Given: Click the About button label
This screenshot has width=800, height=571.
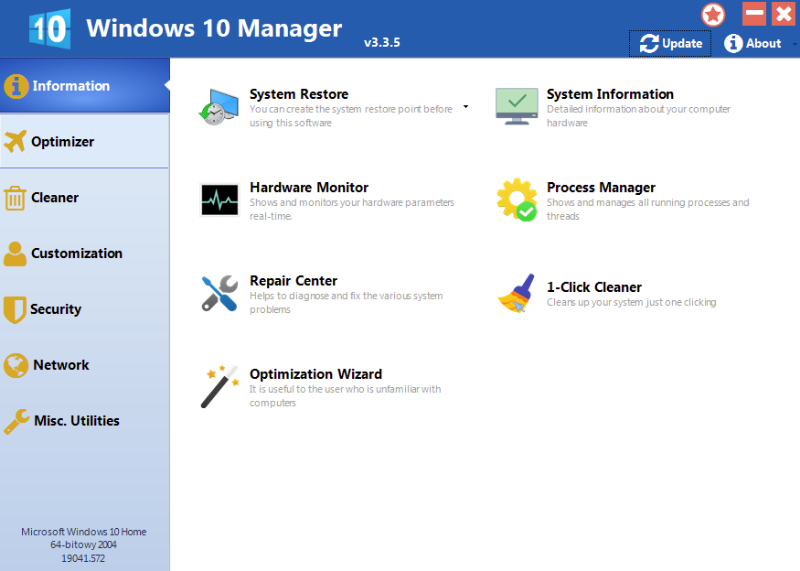Looking at the screenshot, I should point(763,43).
